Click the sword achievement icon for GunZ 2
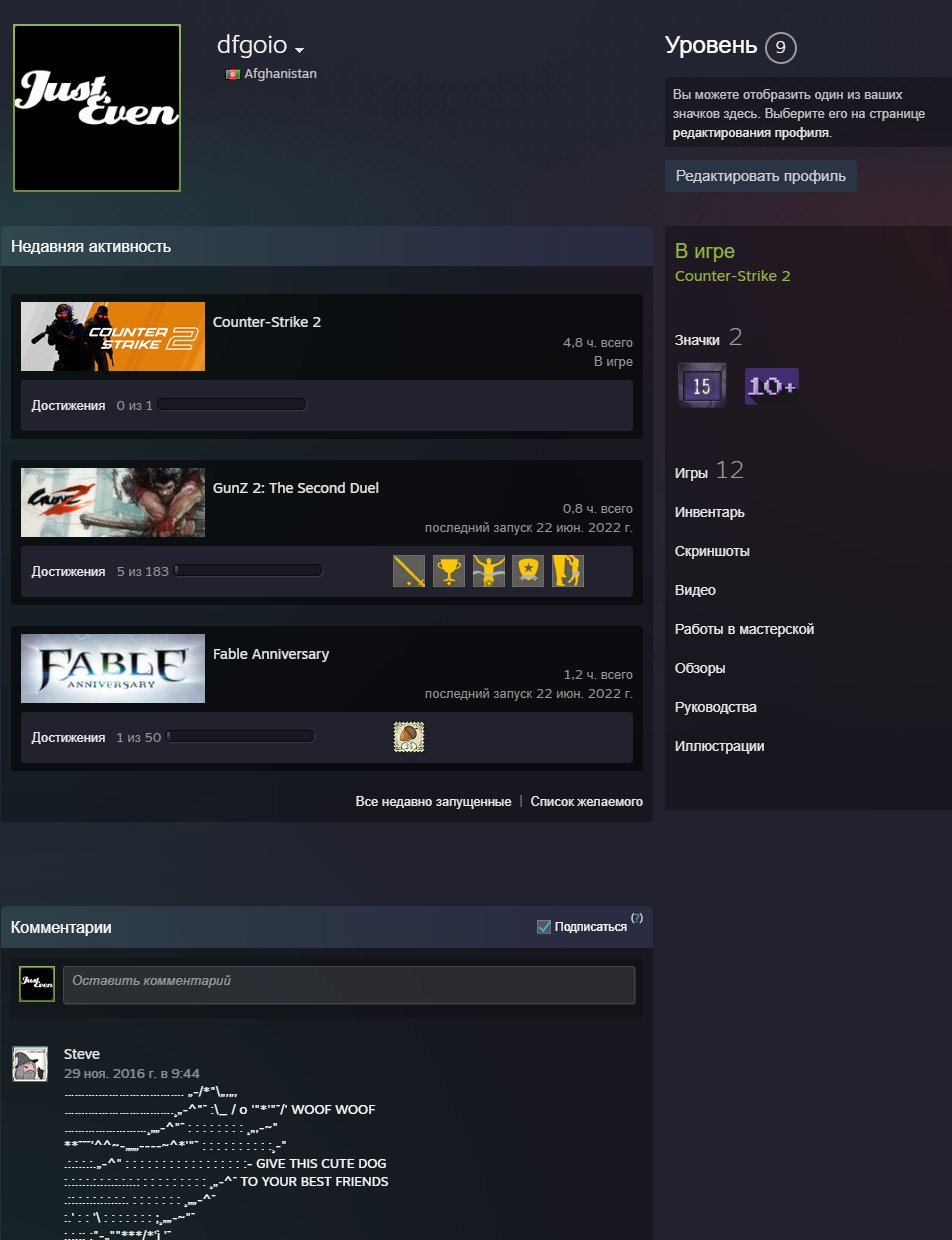This screenshot has height=1240, width=952. tap(409, 571)
